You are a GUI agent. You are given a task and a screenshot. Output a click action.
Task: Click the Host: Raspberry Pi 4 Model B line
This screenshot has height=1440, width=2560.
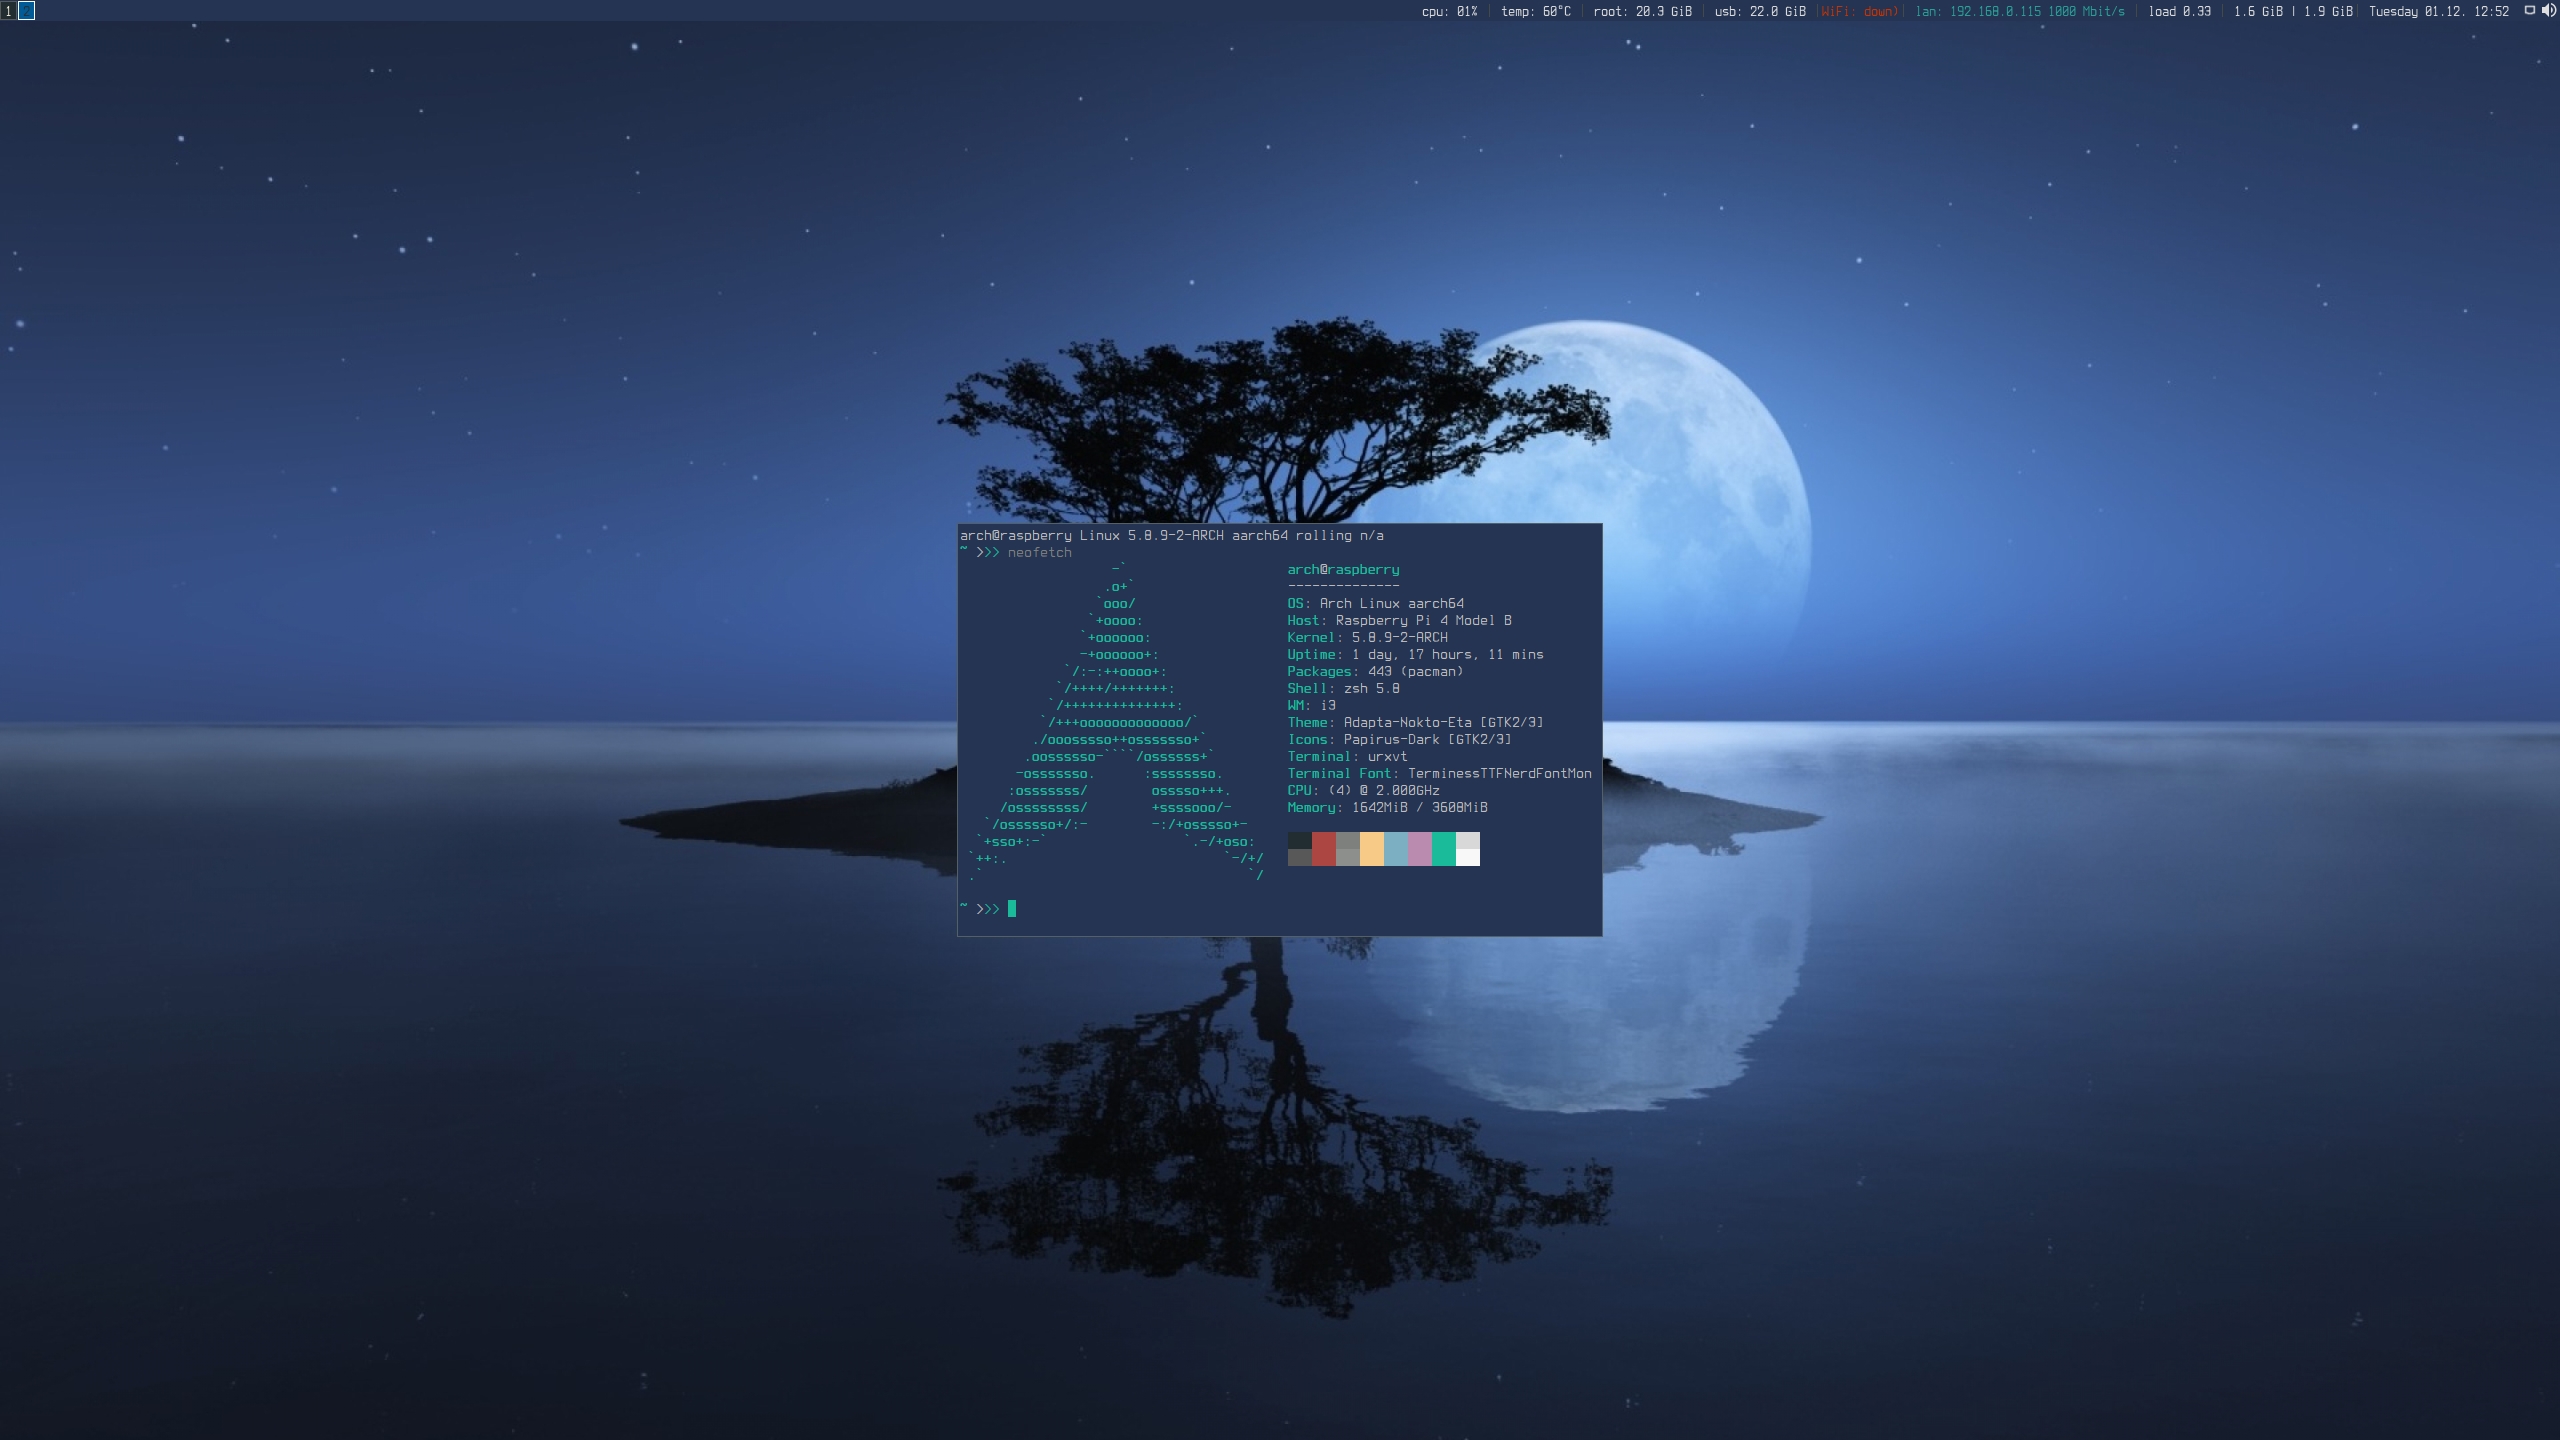pos(1400,621)
